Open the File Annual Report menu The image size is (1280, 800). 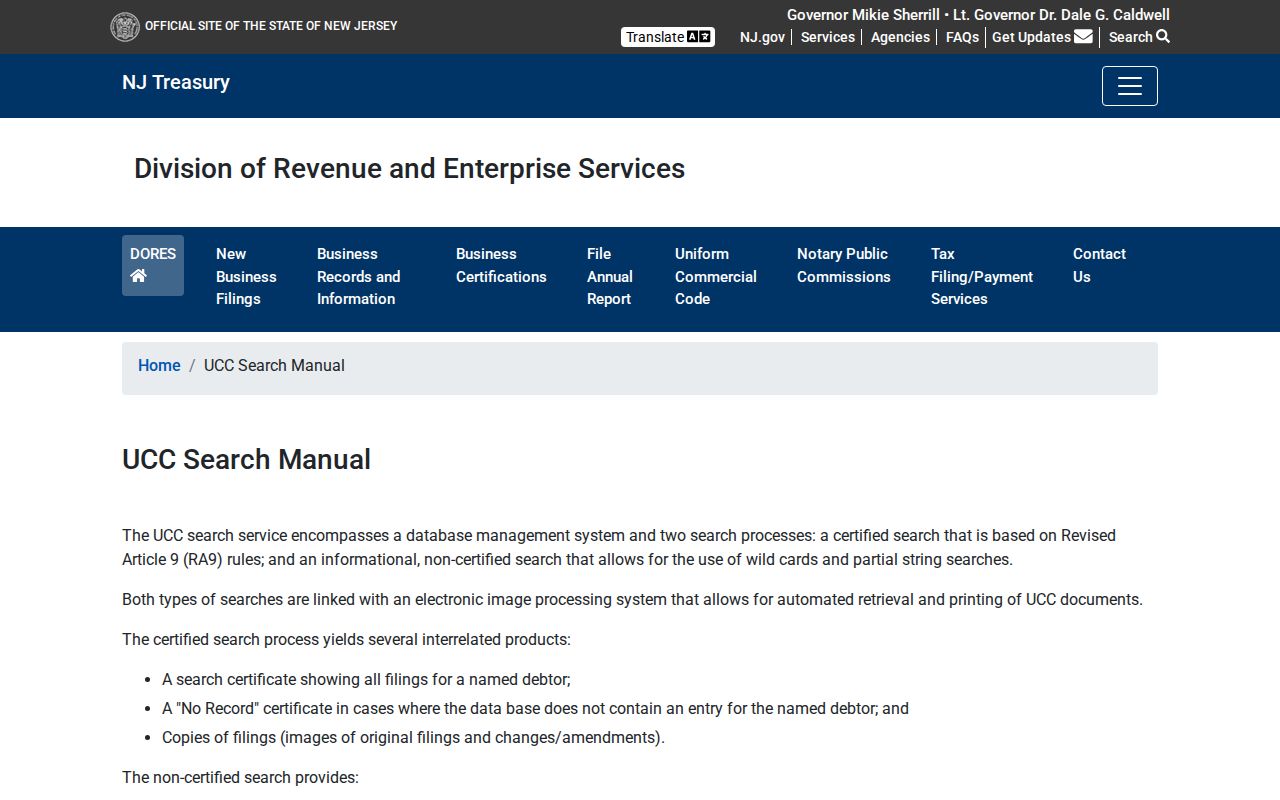click(610, 277)
